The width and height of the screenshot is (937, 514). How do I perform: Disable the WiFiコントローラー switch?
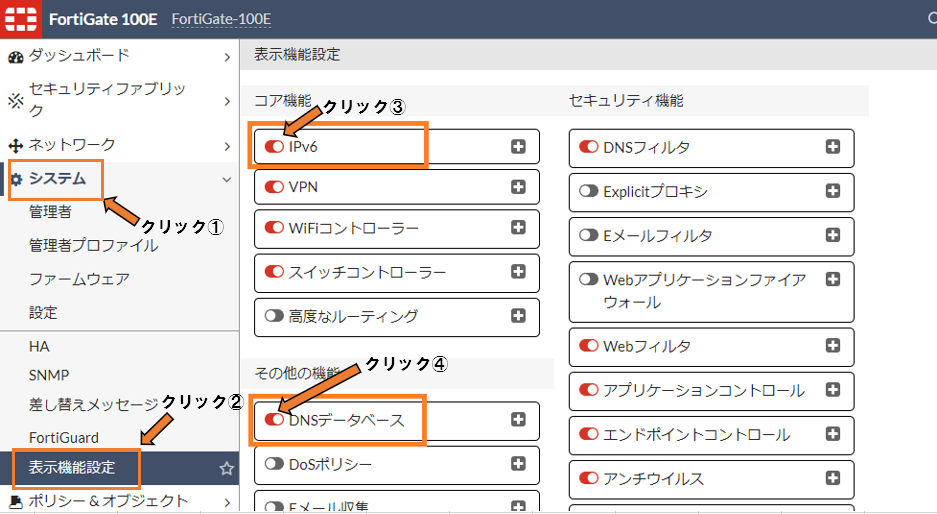(x=274, y=227)
